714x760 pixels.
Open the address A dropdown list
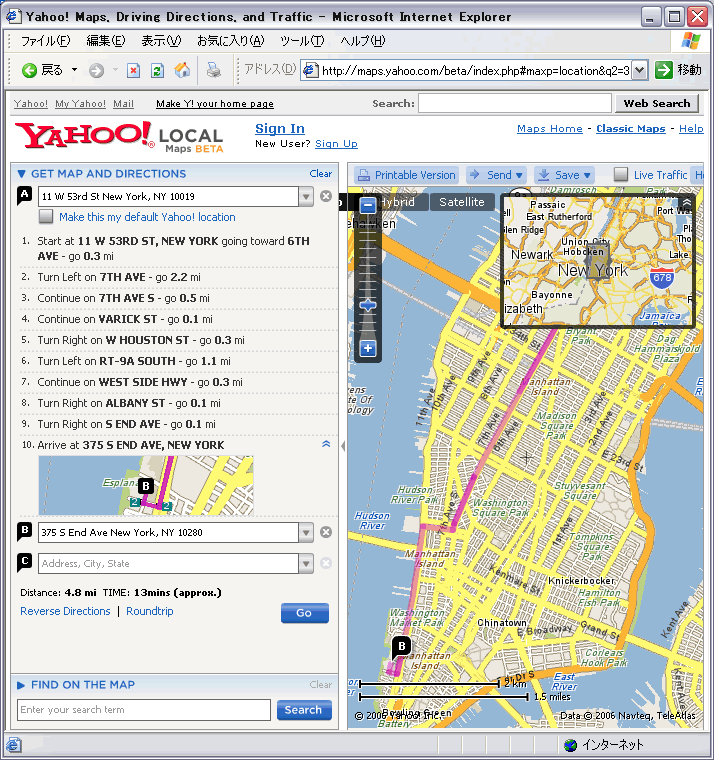(306, 196)
